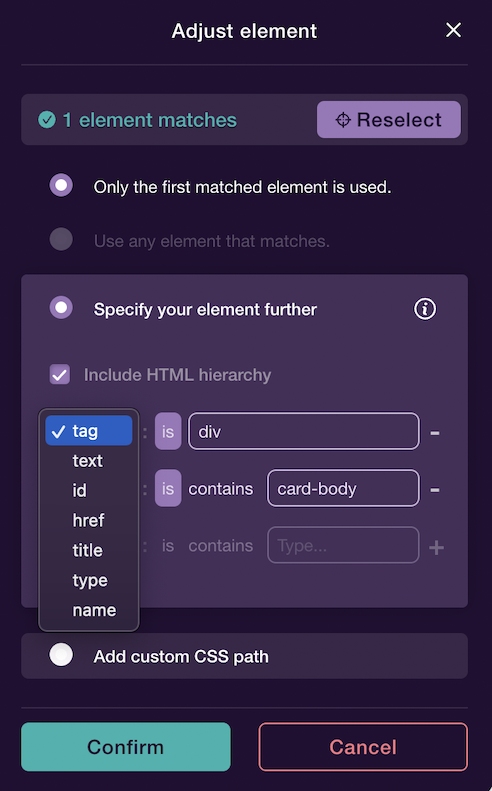This screenshot has width=492, height=791.
Task: Choose 'href' from the attribute dropdown
Action: tap(88, 520)
